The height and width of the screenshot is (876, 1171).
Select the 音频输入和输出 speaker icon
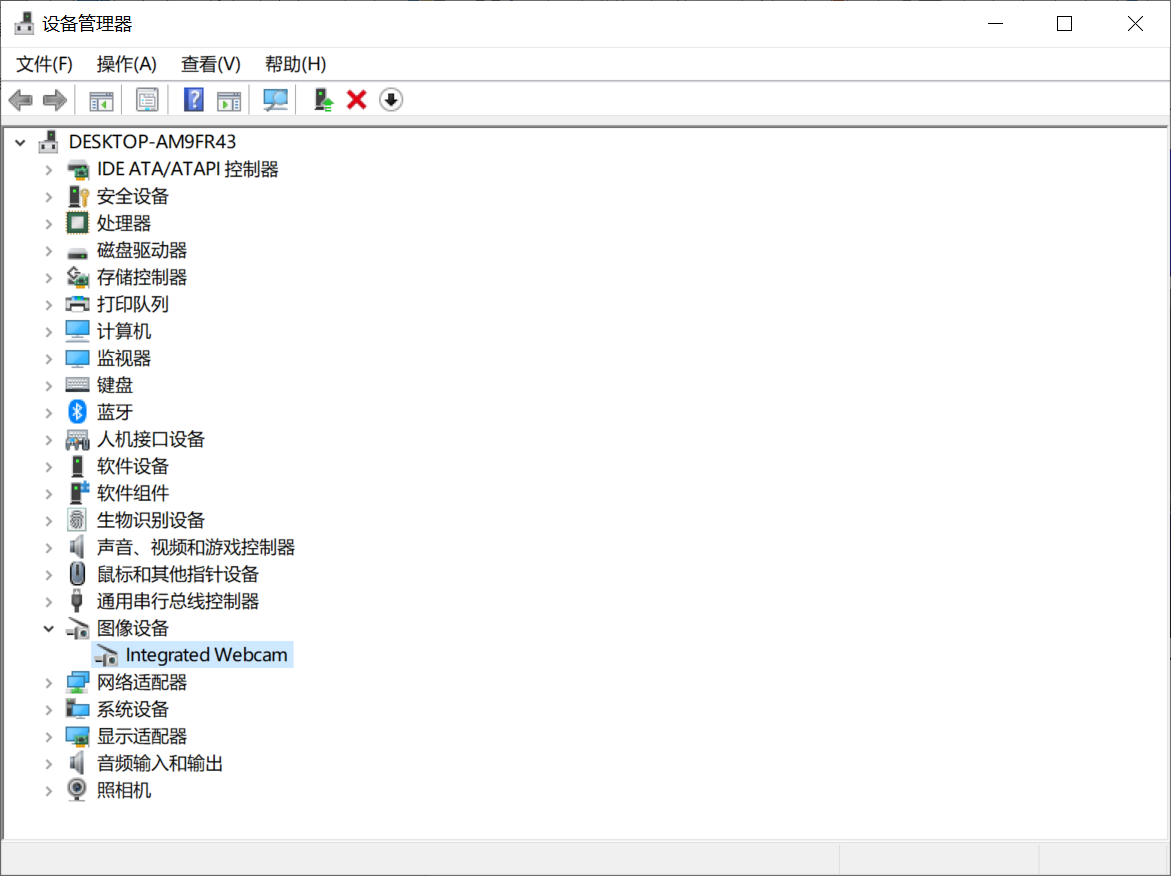tap(77, 762)
